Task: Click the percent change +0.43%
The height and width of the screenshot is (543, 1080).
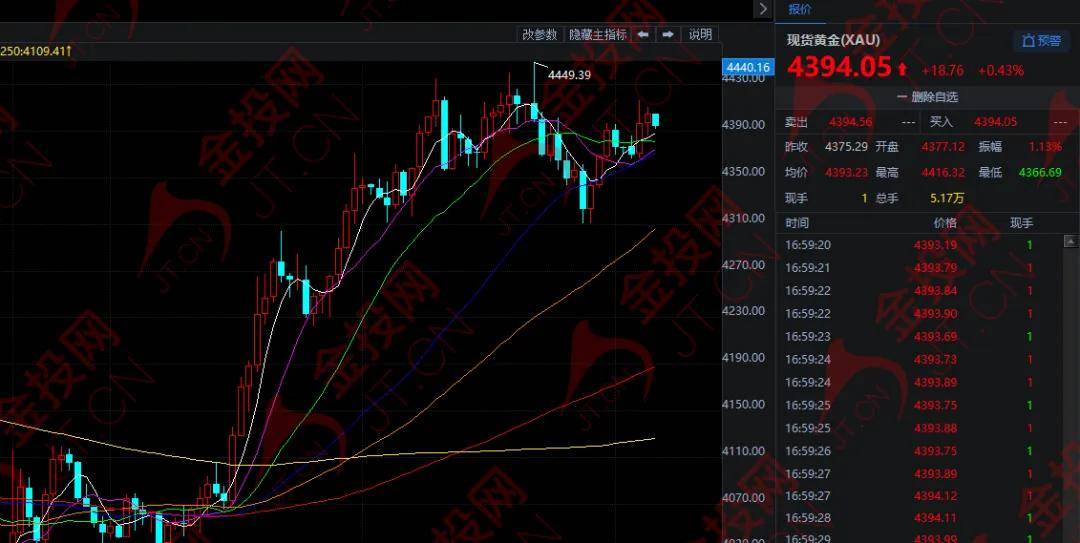Action: (1001, 70)
